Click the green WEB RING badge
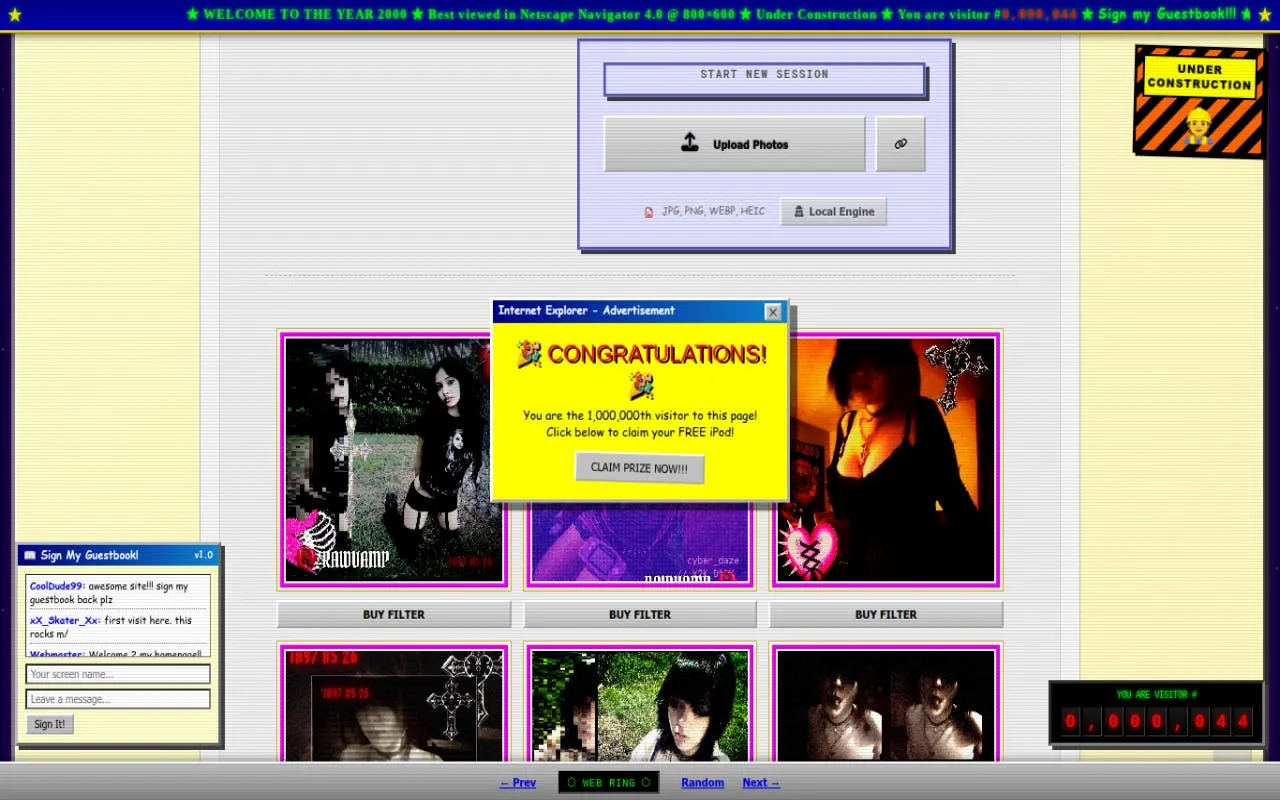The height and width of the screenshot is (800, 1280). click(x=609, y=782)
